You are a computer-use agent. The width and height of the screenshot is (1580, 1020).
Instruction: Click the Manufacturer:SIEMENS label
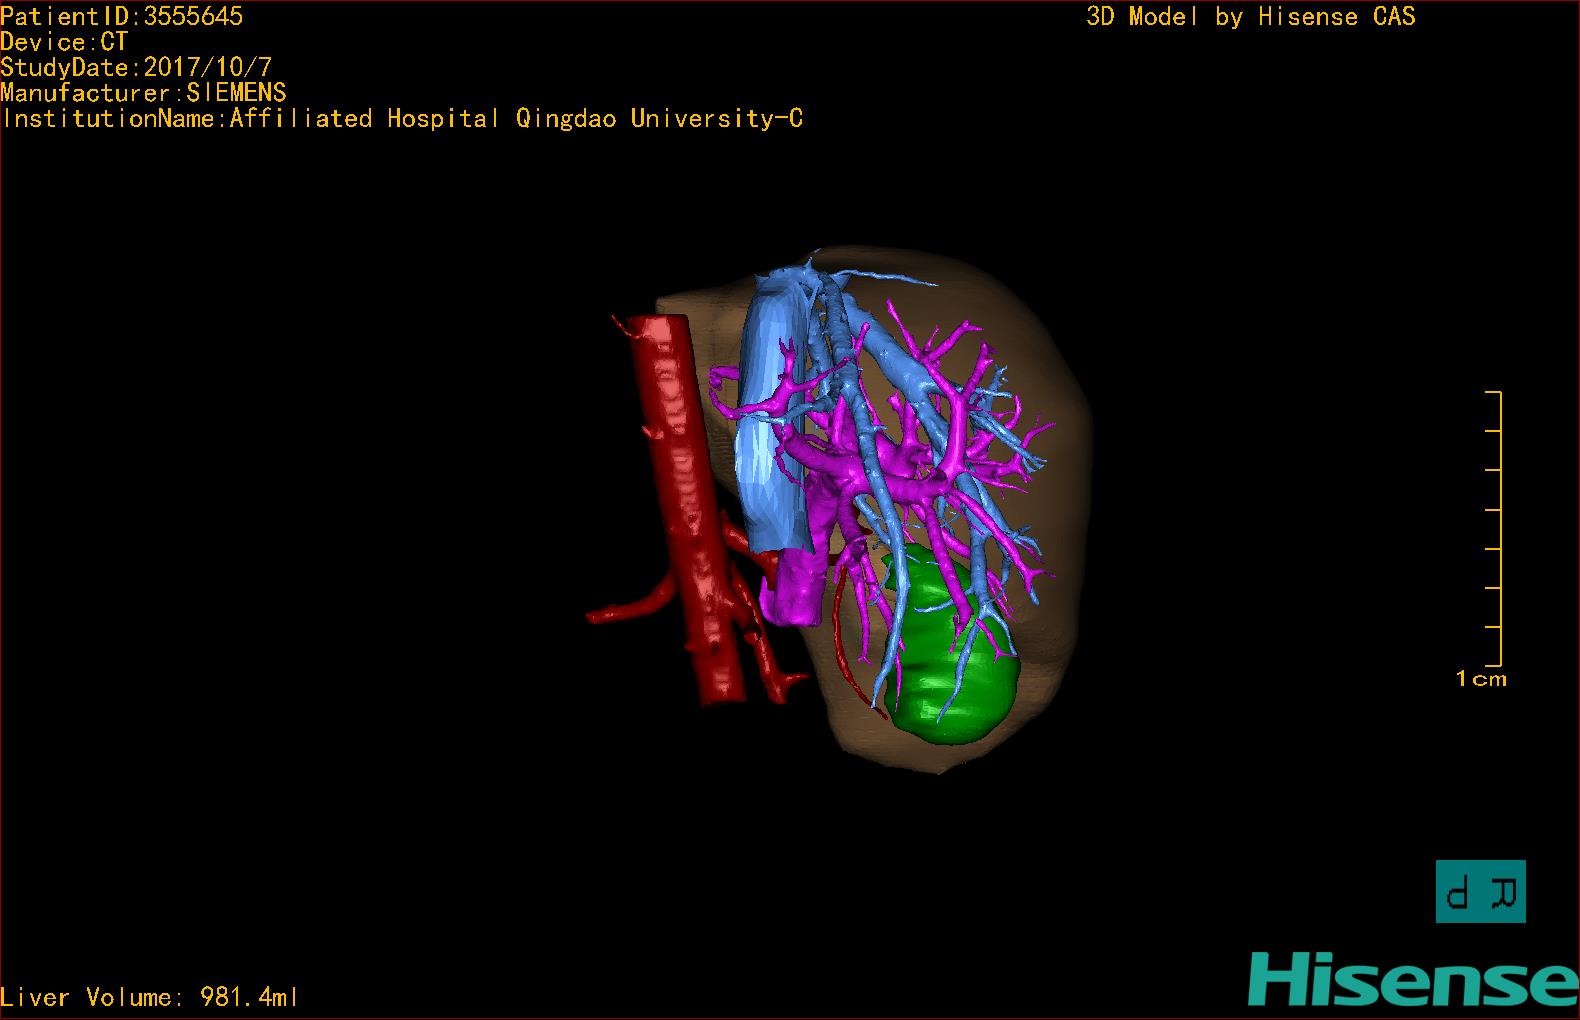coord(144,93)
